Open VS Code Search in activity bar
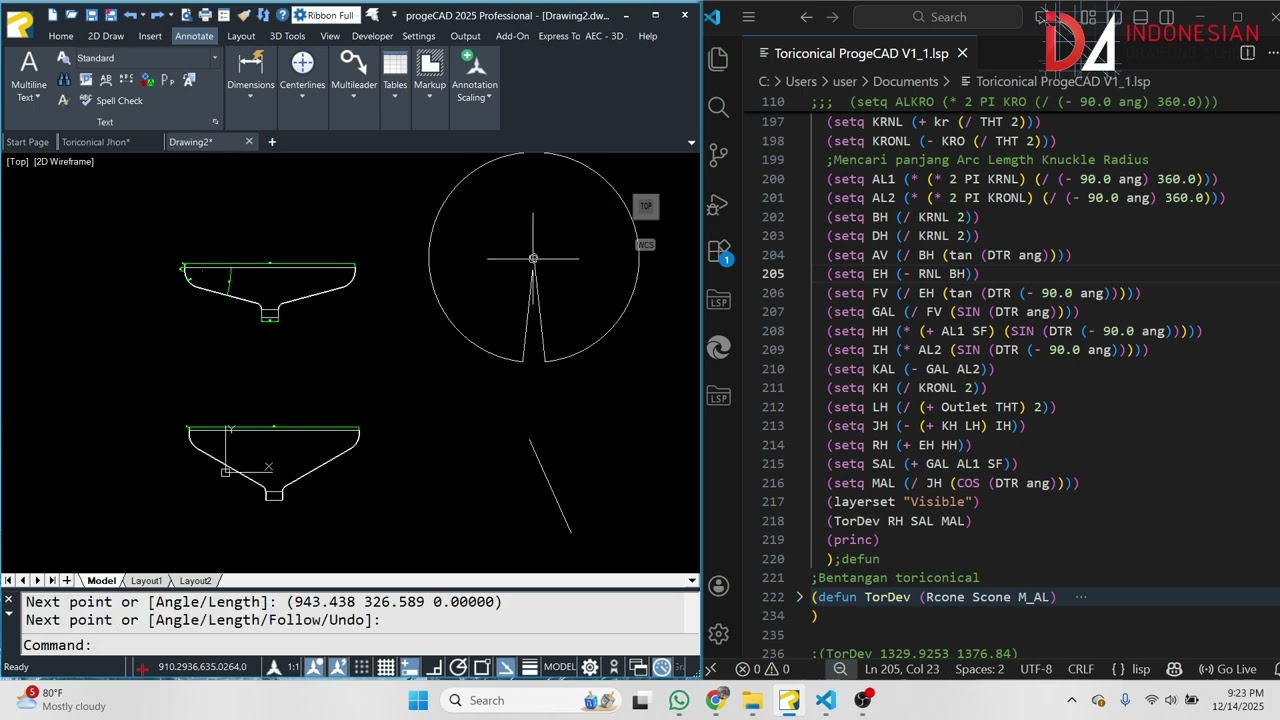Viewport: 1280px width, 720px height. [x=718, y=107]
